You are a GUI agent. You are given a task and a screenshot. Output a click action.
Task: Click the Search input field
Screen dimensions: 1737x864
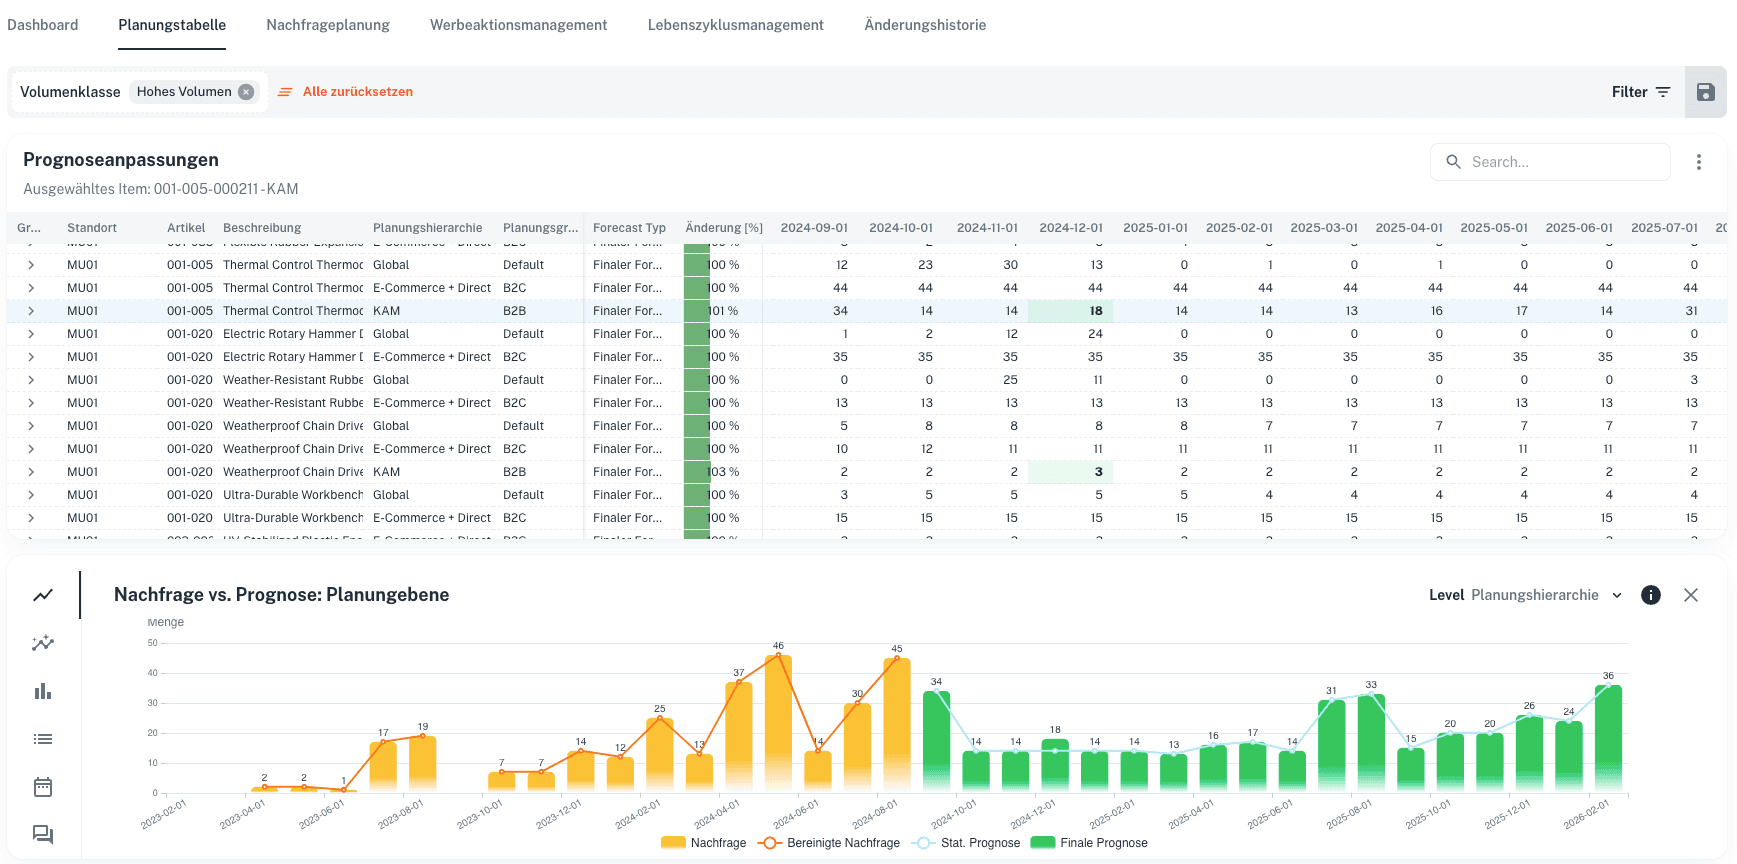pyautogui.click(x=1560, y=162)
